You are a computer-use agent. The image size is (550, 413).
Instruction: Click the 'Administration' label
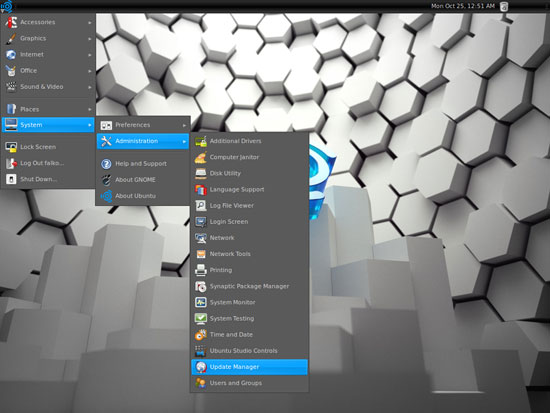136,141
